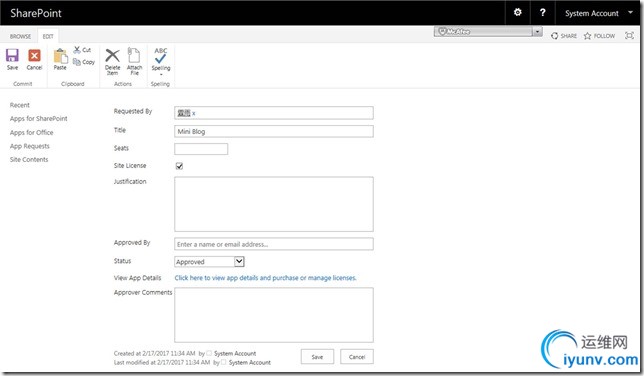Switch to the EDIT ribbon tab

pyautogui.click(x=48, y=36)
